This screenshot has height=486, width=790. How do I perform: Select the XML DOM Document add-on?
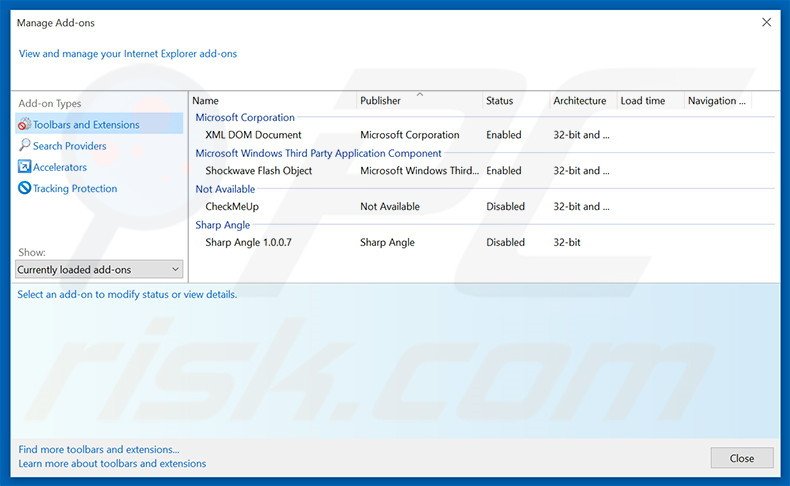253,135
